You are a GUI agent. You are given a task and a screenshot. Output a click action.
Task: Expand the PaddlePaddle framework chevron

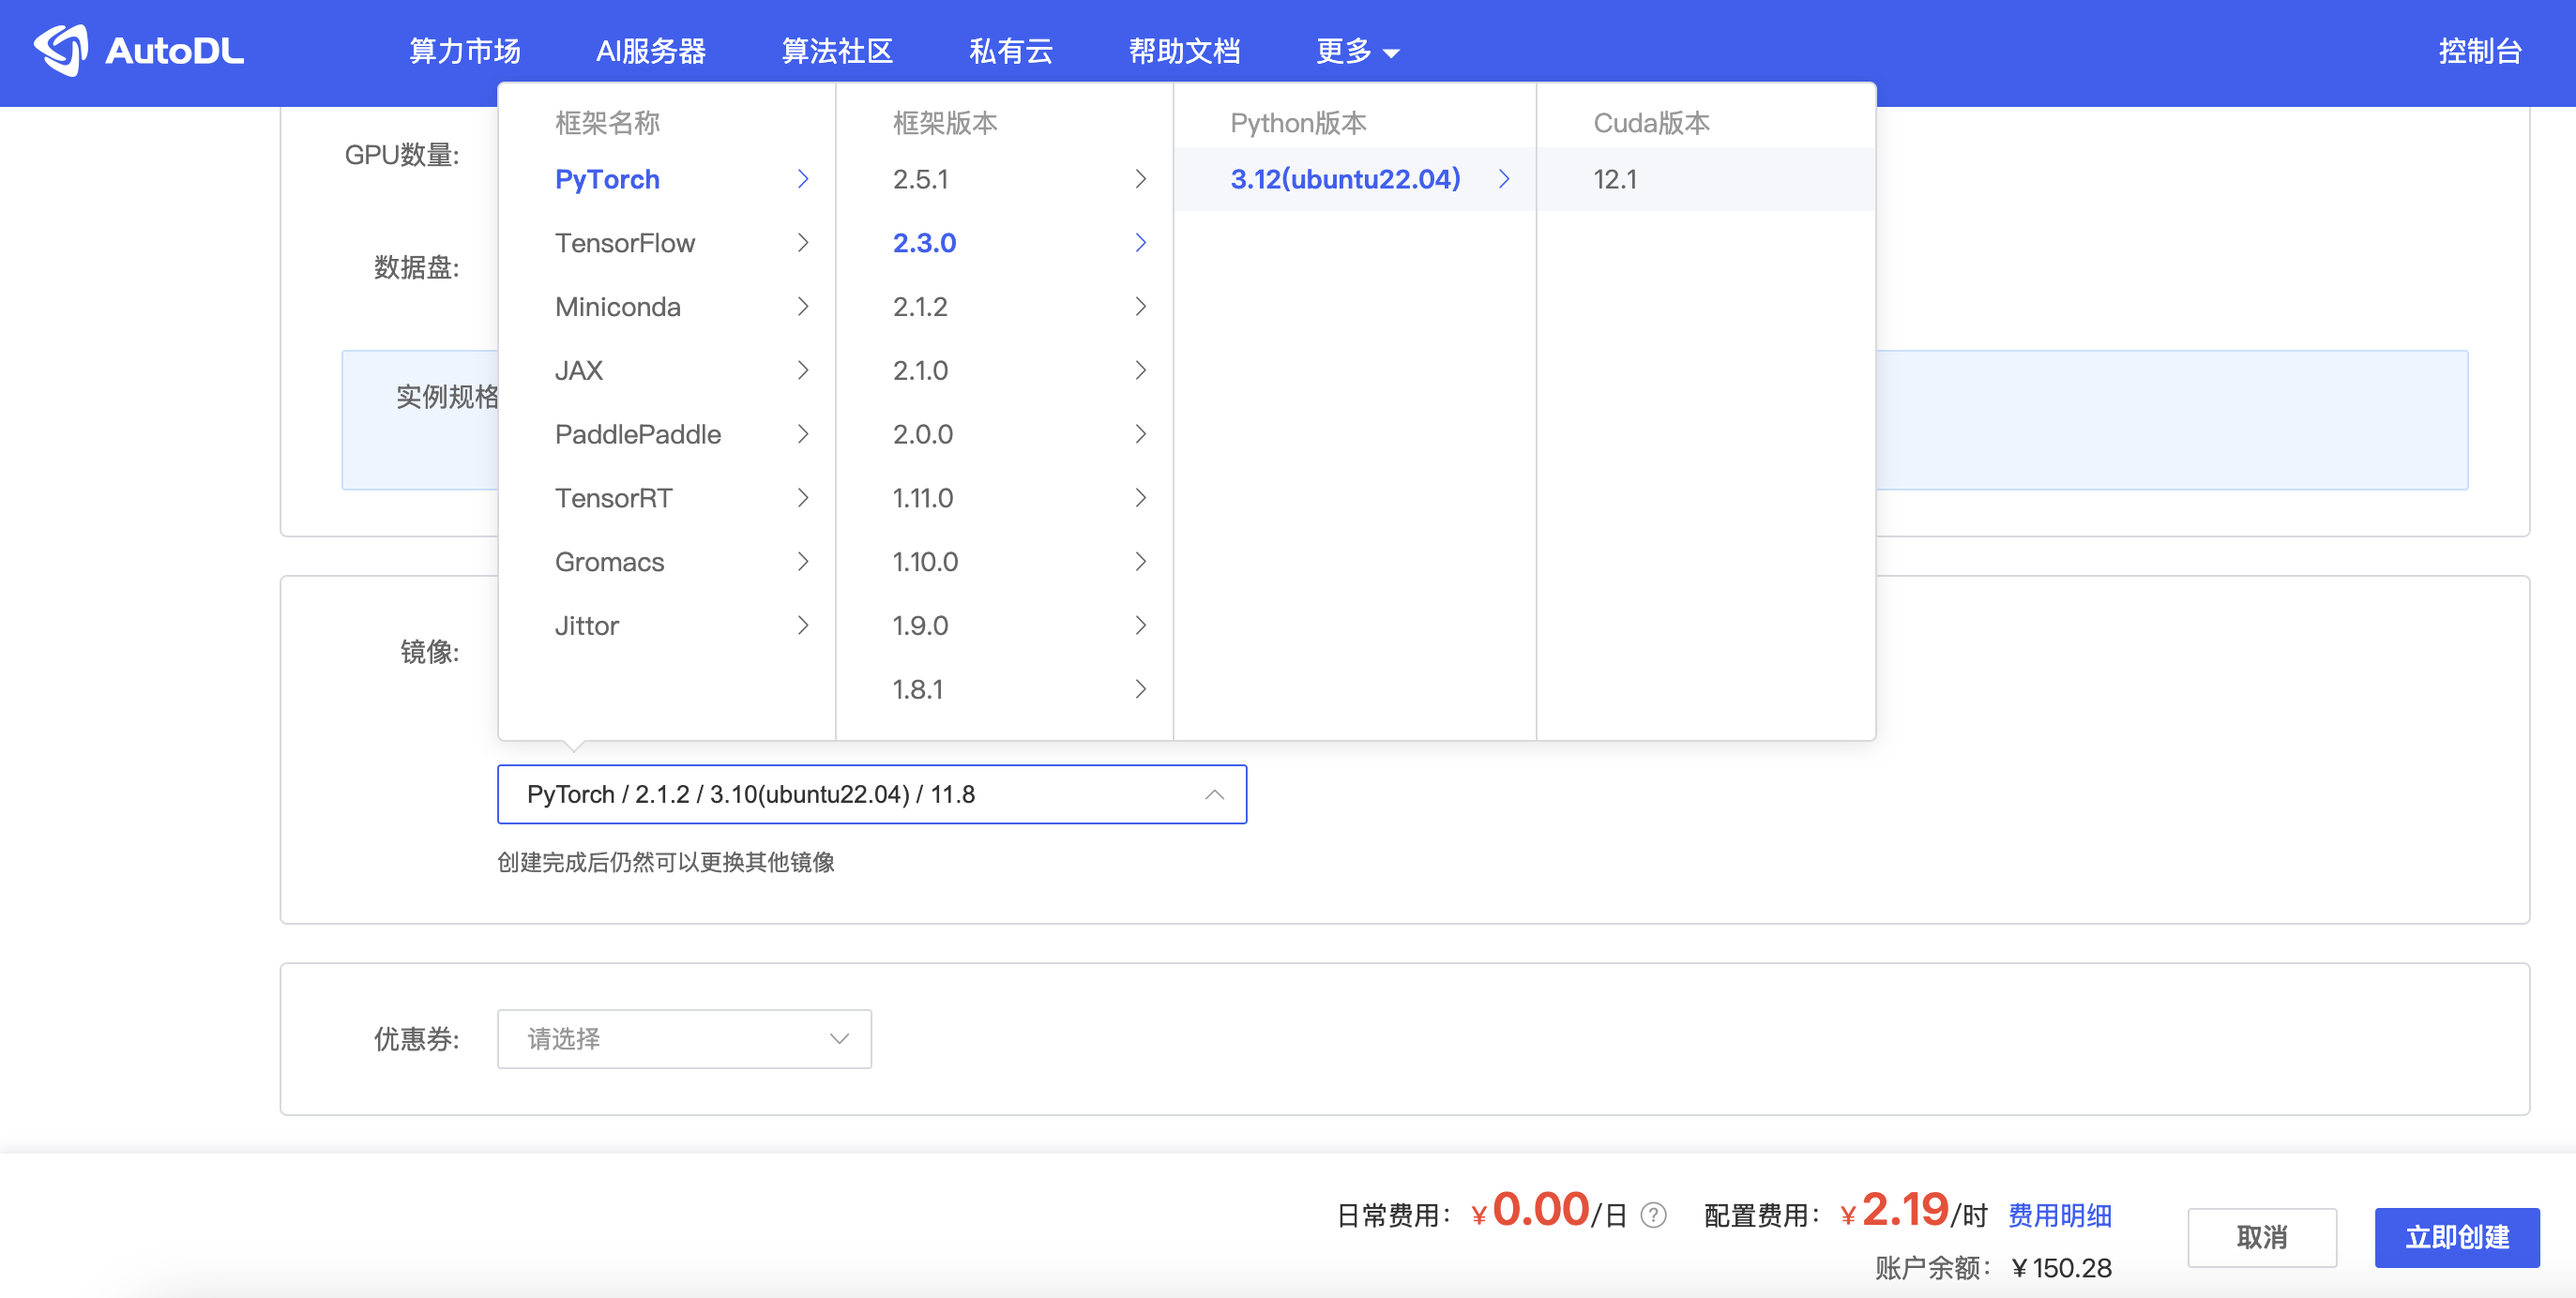pyautogui.click(x=803, y=434)
